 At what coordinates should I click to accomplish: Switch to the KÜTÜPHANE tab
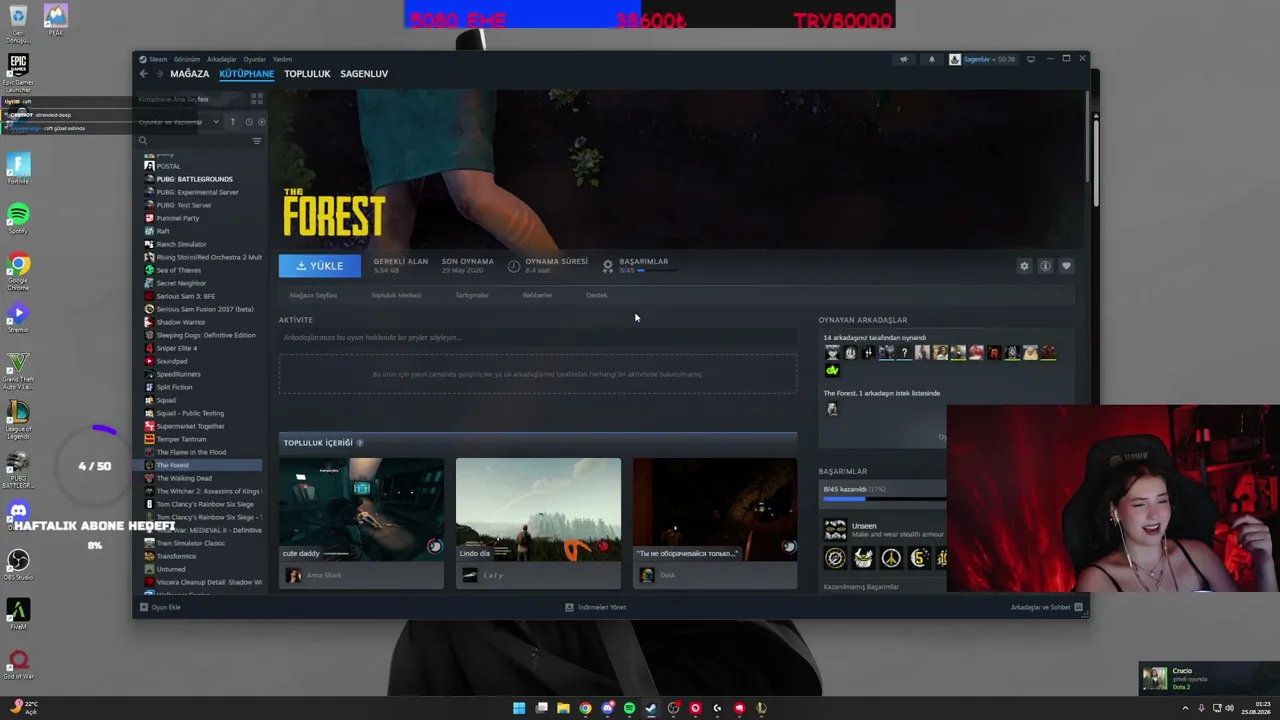[246, 74]
